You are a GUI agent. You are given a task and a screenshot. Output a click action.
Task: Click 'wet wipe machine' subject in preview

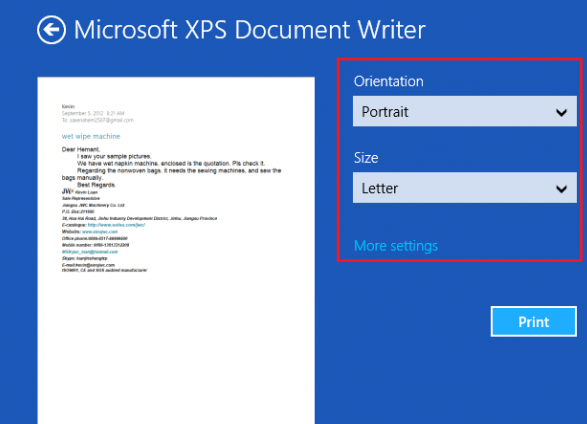tap(91, 136)
